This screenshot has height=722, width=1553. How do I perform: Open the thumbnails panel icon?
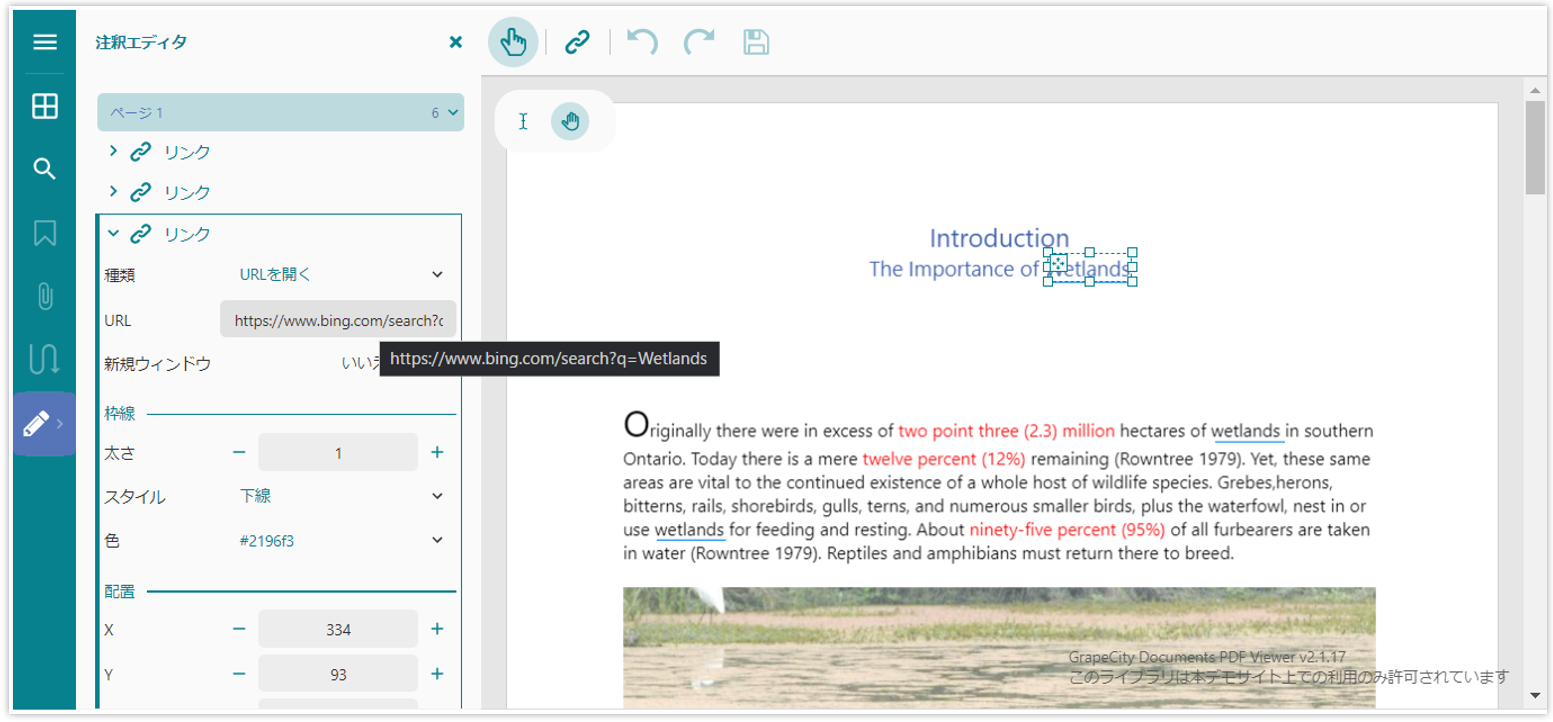coord(44,106)
